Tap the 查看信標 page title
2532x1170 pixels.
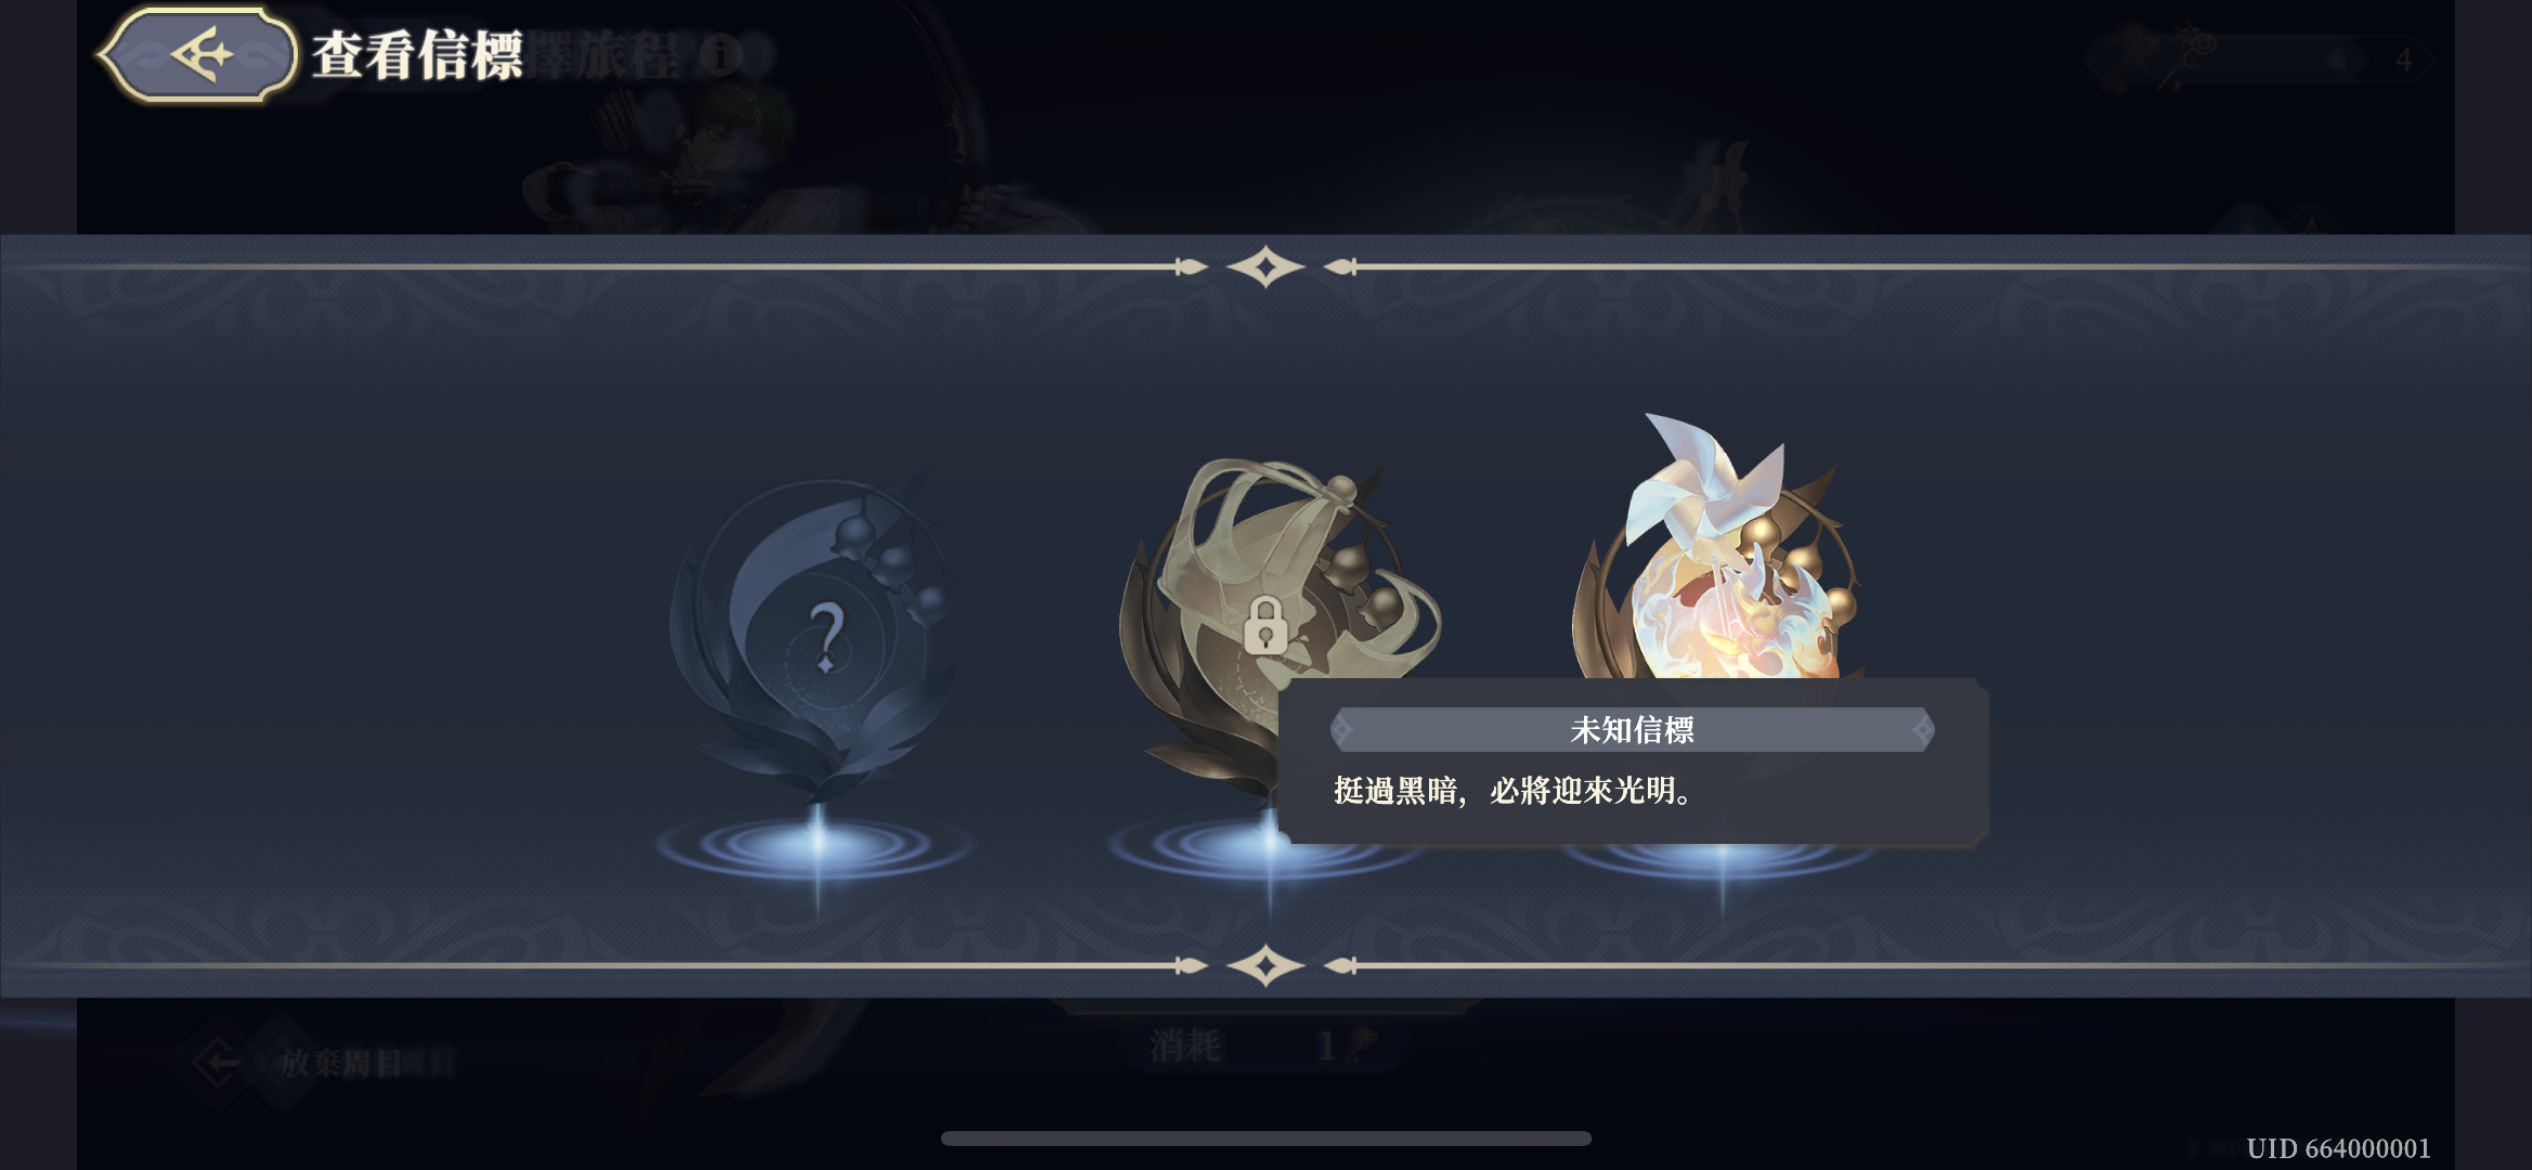[x=418, y=55]
